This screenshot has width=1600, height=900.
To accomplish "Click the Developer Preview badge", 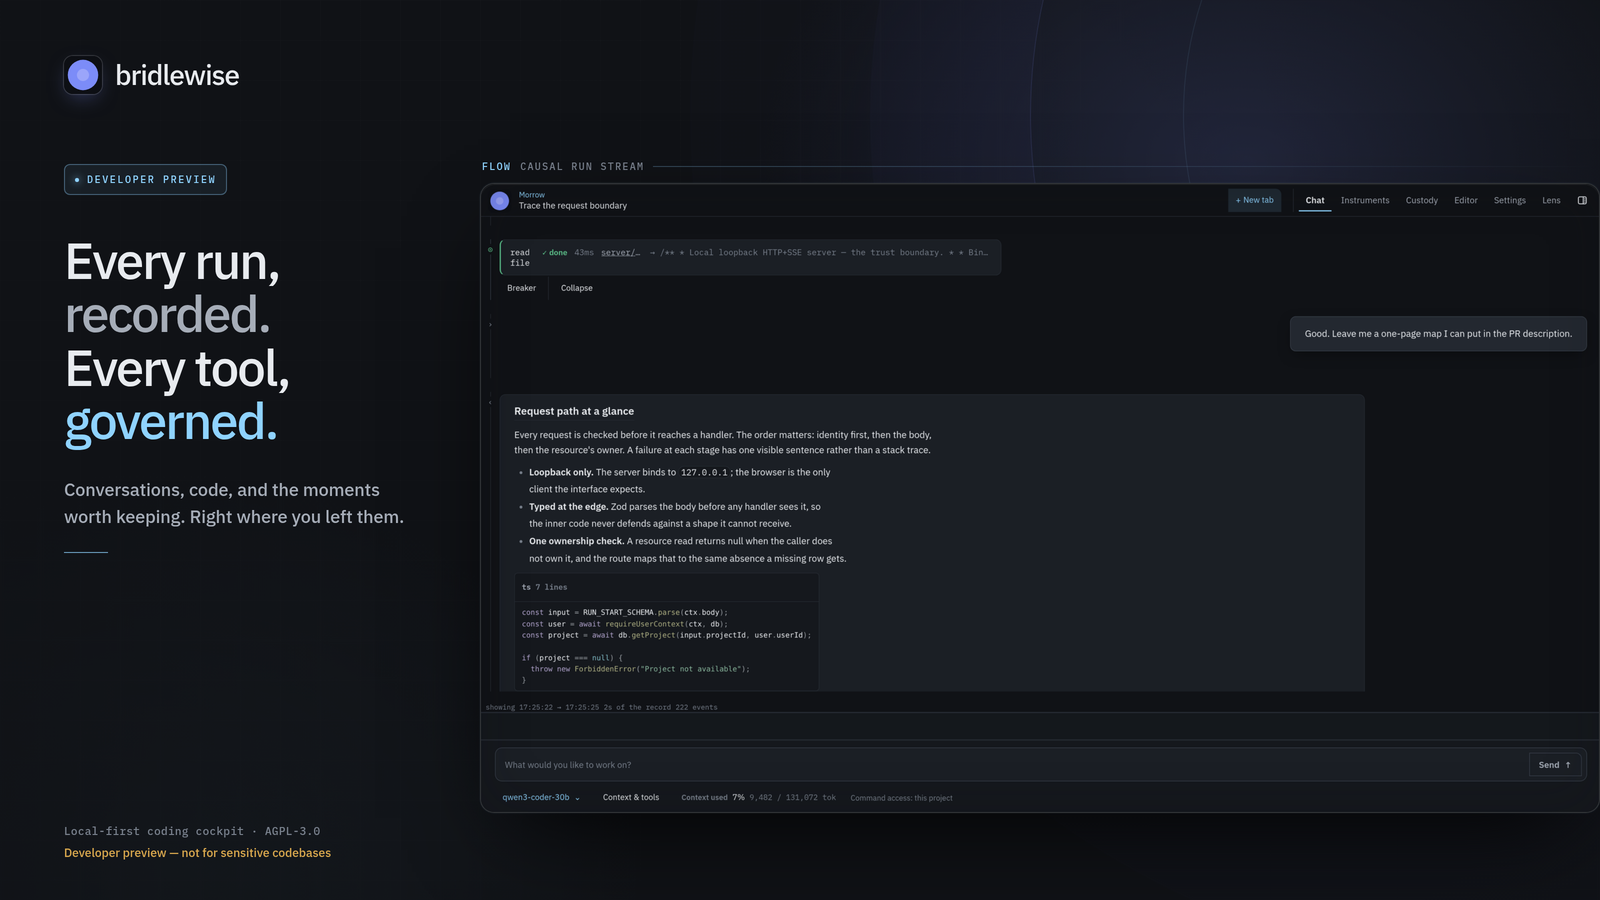I will pyautogui.click(x=145, y=179).
